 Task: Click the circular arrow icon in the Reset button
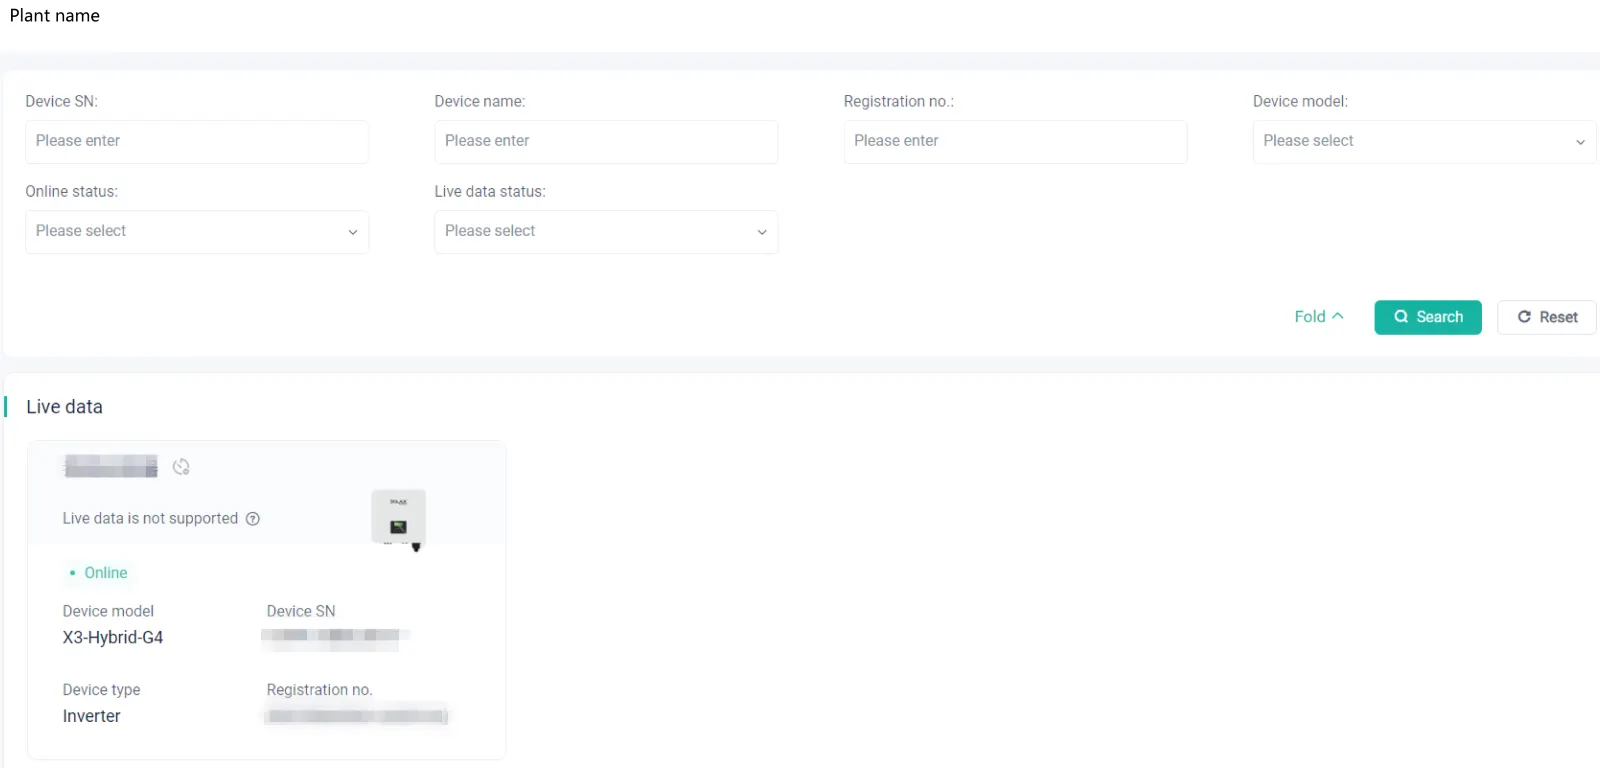coord(1524,317)
